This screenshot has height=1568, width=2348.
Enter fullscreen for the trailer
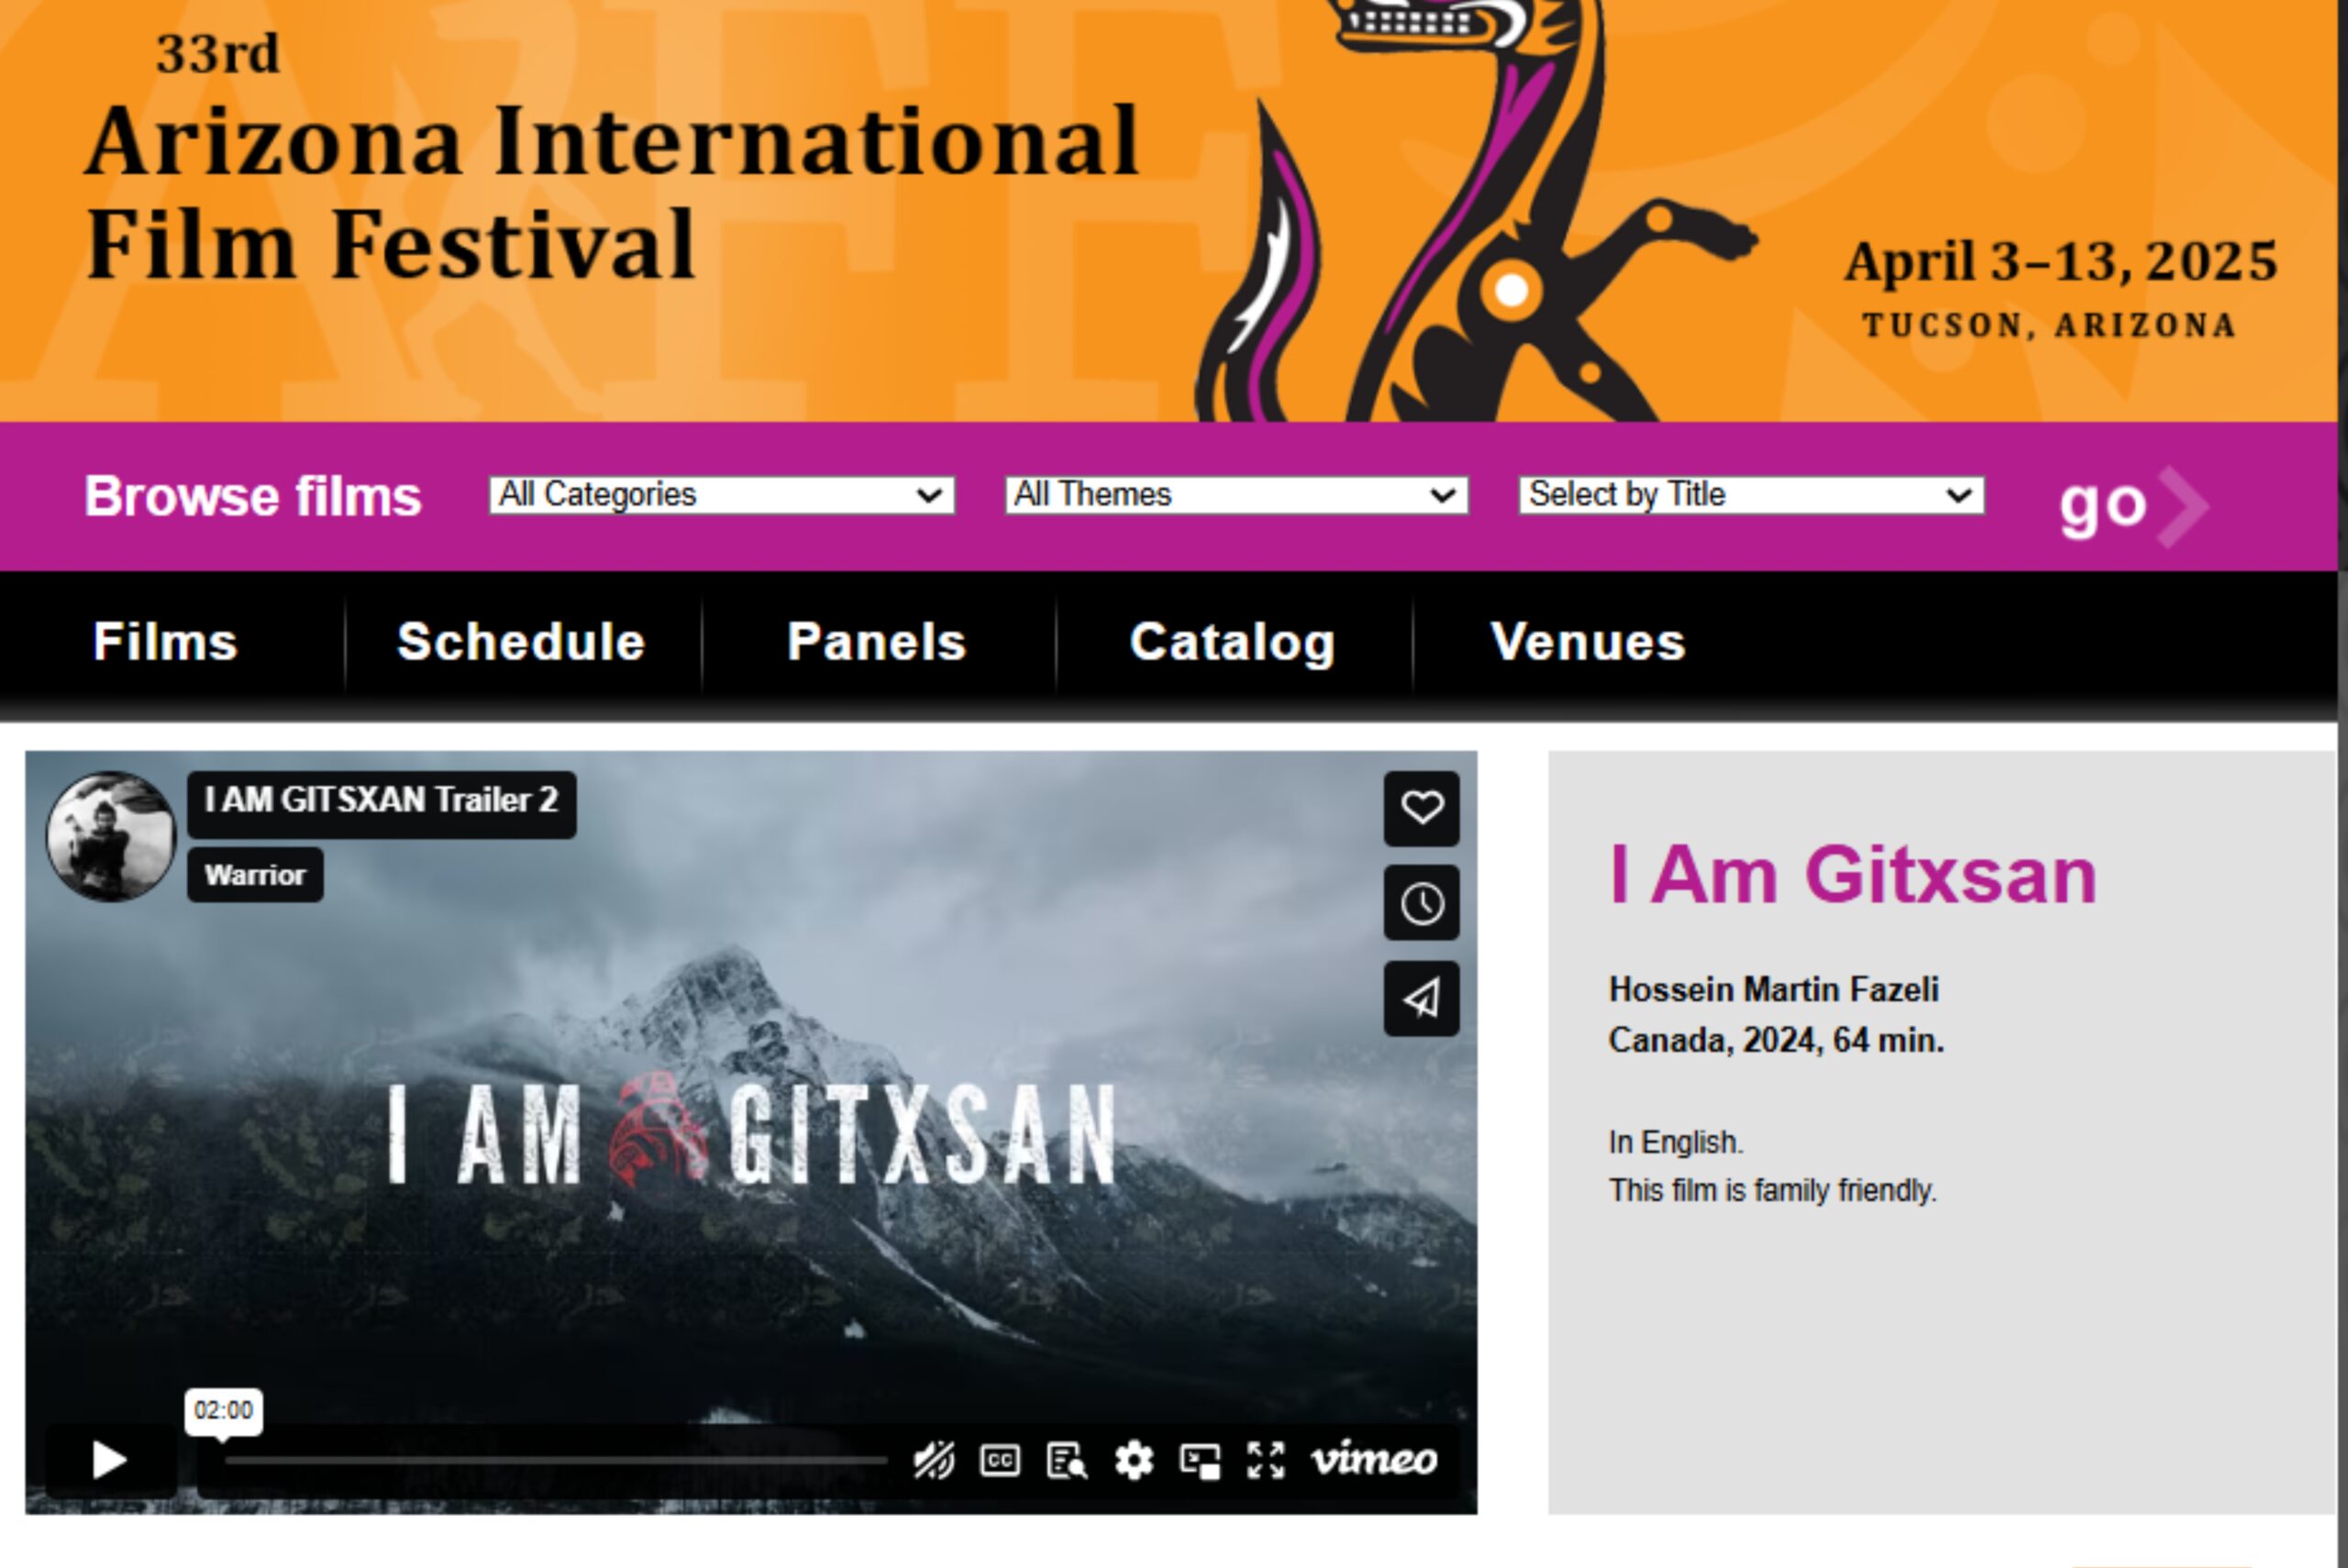click(x=1265, y=1460)
